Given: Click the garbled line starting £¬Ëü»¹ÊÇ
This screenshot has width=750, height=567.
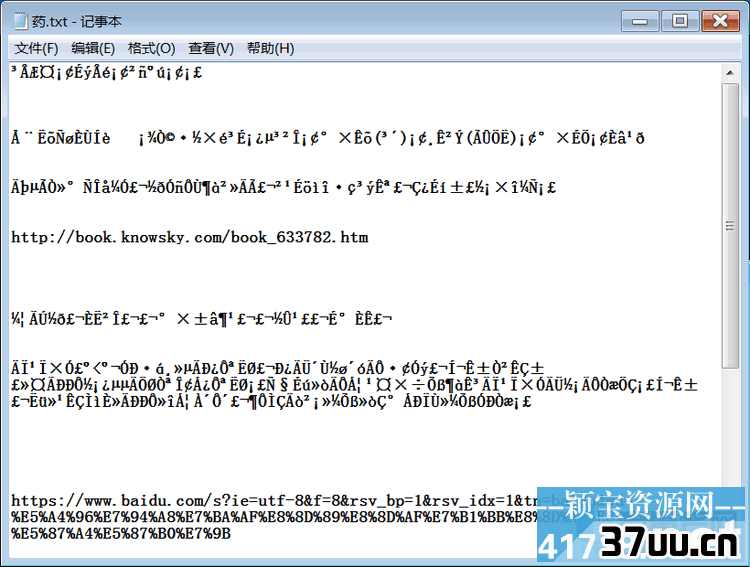Looking at the screenshot, I should [x=271, y=401].
